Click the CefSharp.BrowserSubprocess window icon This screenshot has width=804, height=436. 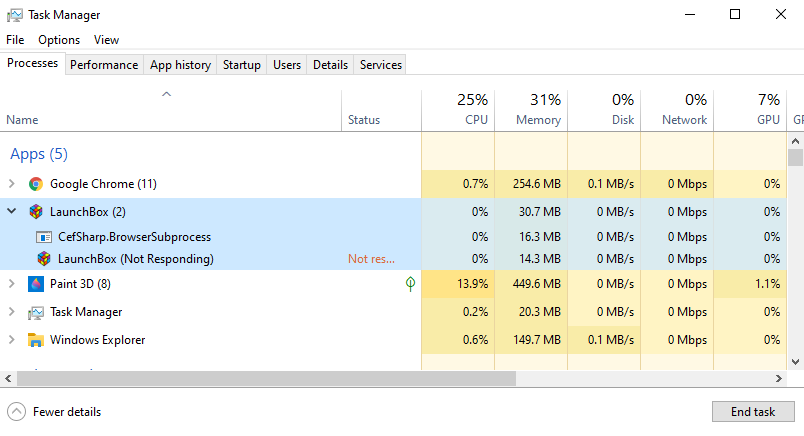click(44, 237)
